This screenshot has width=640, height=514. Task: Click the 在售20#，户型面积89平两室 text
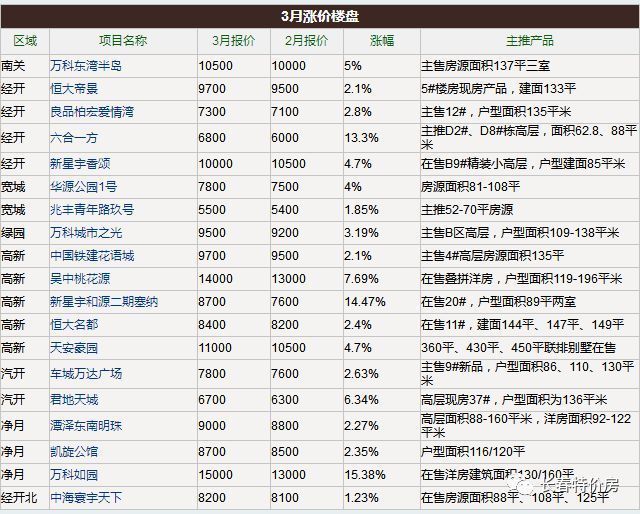[498, 302]
